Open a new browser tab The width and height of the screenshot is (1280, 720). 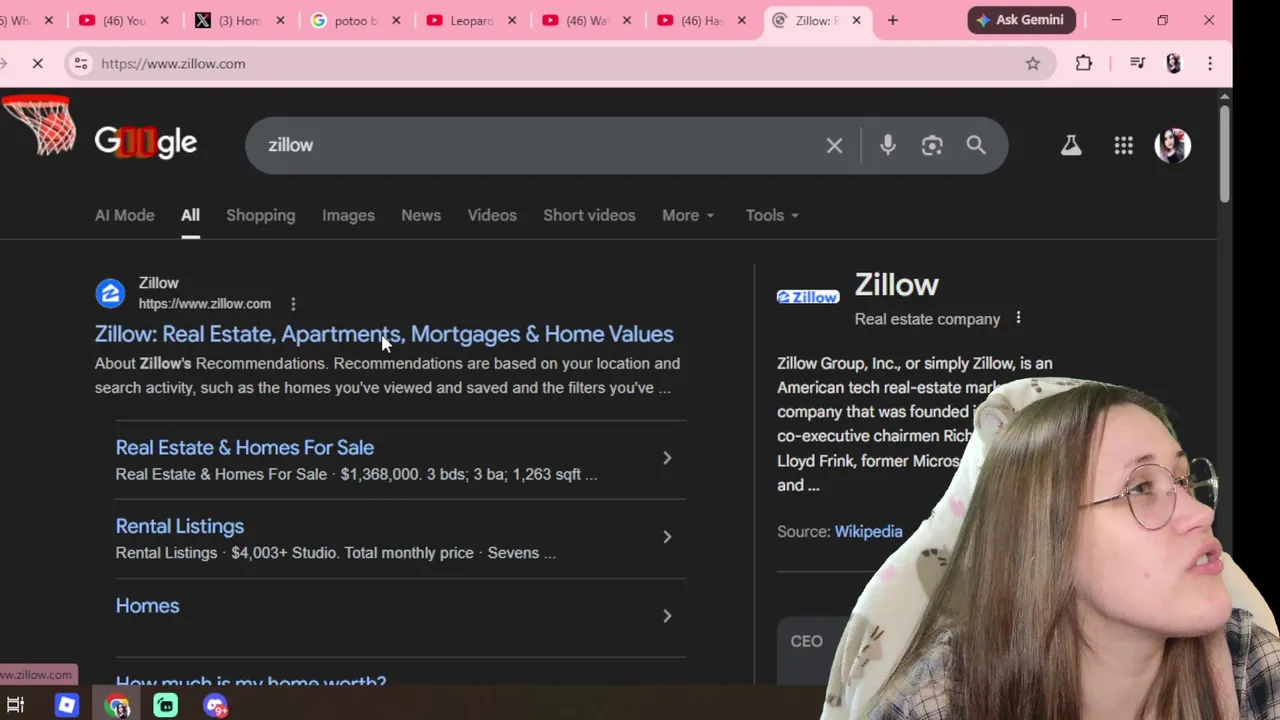(x=893, y=20)
